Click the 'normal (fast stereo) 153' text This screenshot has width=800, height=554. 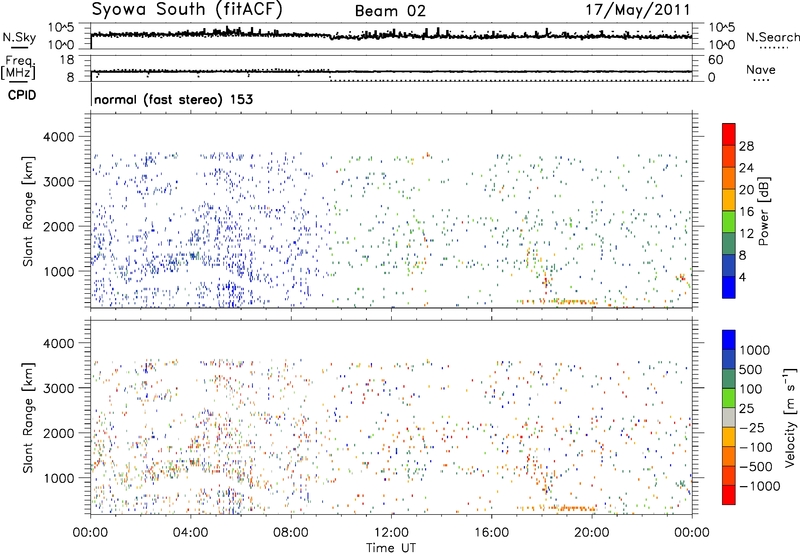[173, 99]
